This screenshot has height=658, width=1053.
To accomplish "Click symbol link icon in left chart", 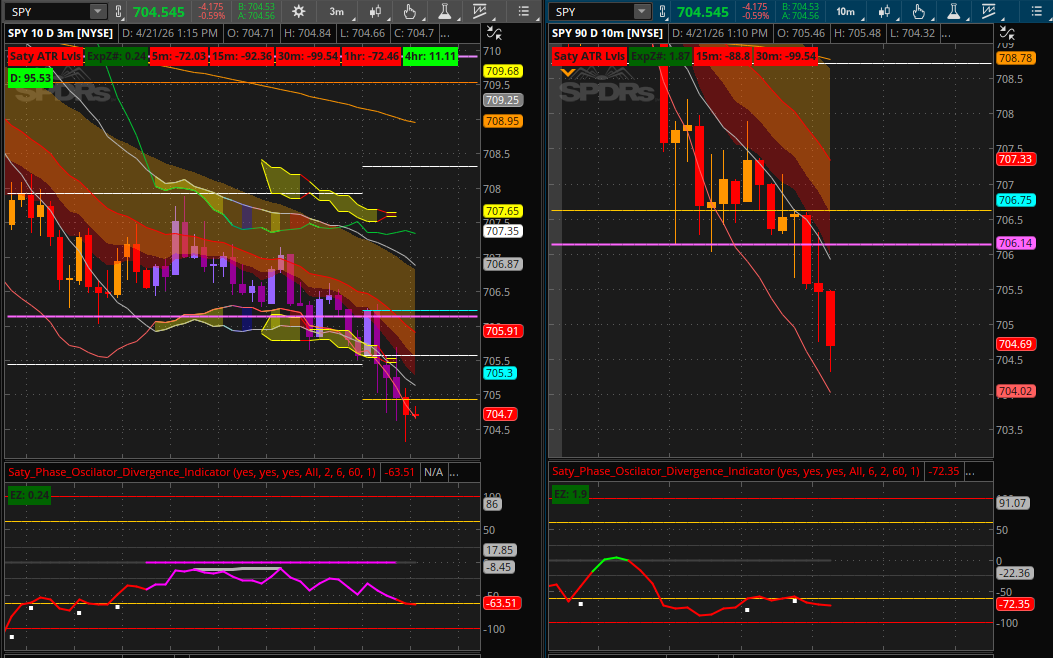I will (119, 11).
